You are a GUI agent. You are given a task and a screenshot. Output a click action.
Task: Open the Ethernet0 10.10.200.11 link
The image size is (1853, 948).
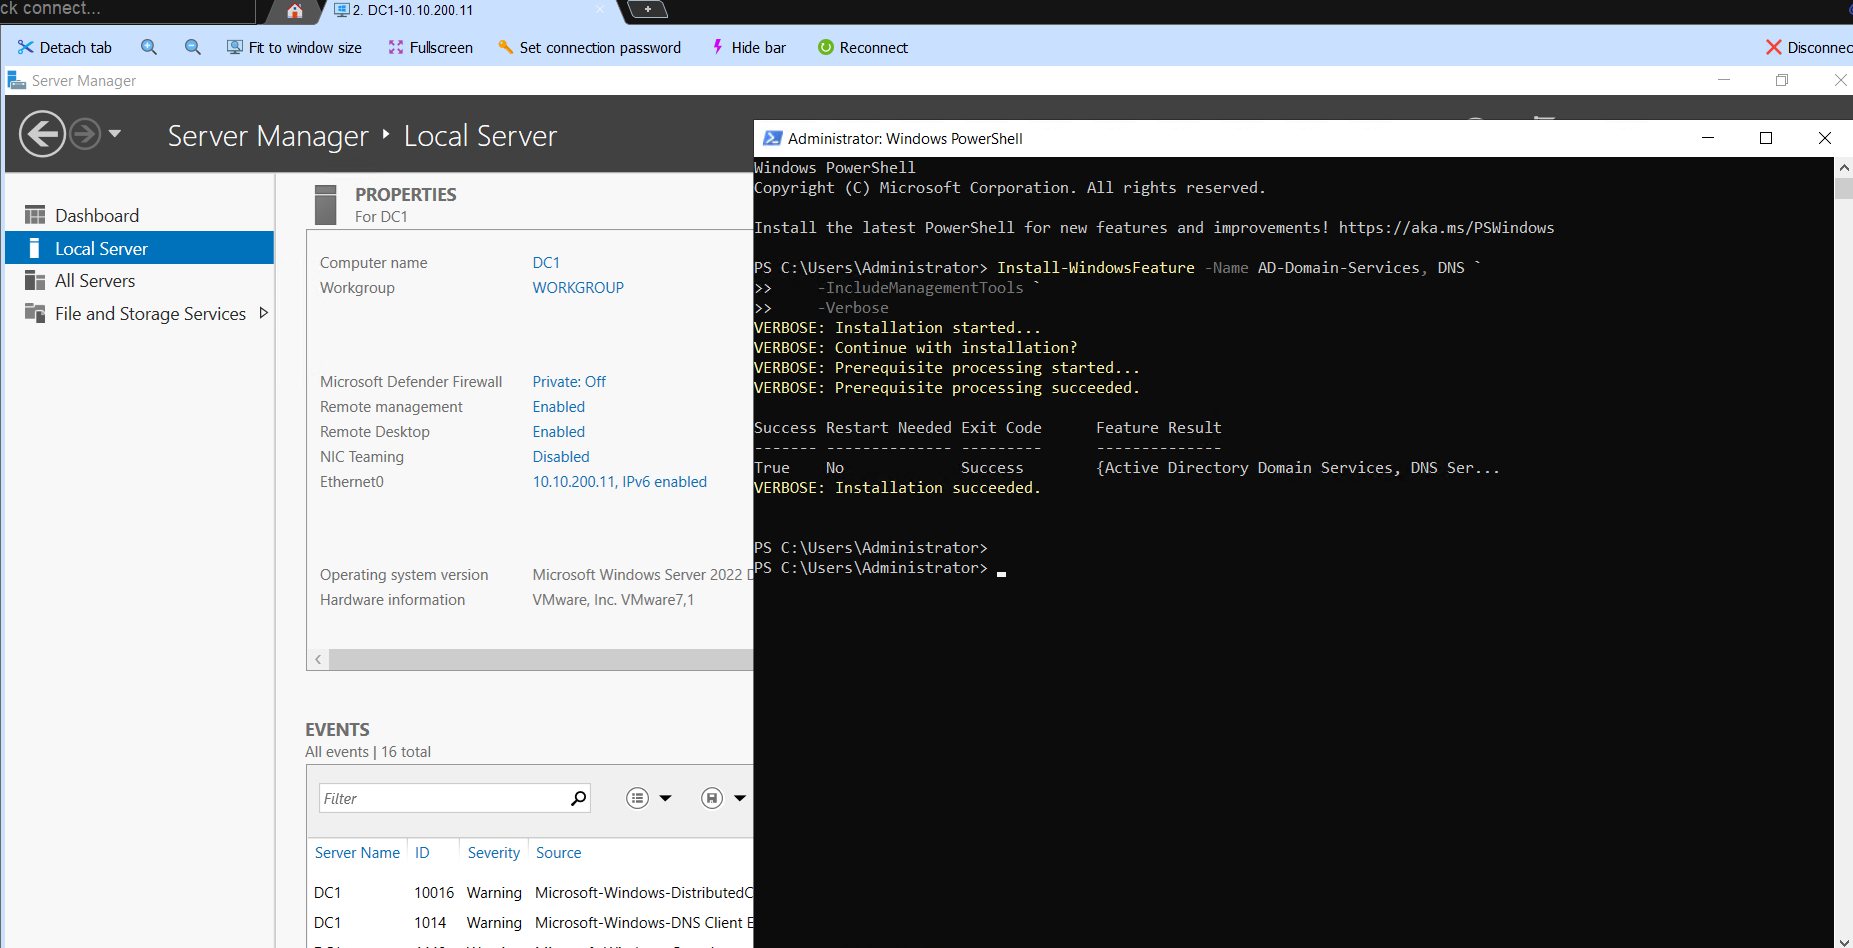point(619,482)
